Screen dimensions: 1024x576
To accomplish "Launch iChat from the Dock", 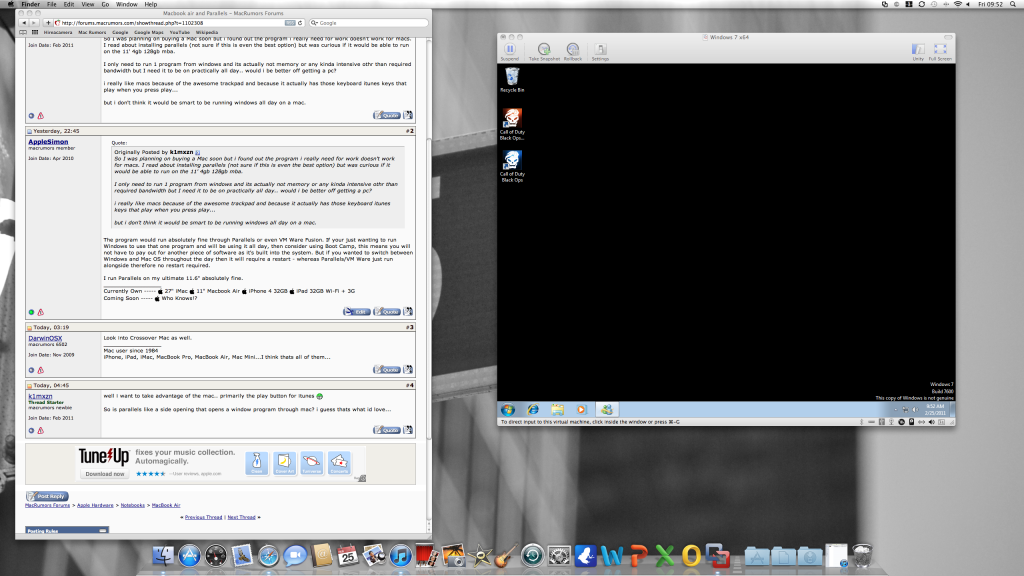I will click(295, 556).
